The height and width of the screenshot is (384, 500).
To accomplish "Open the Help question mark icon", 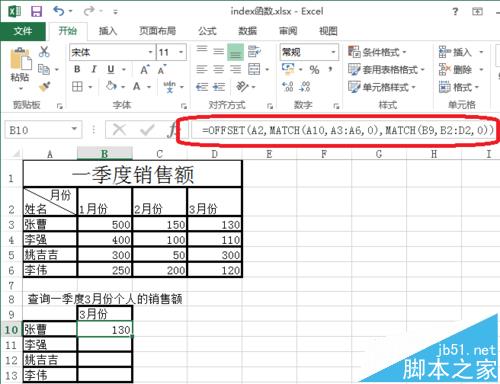I will (x=455, y=12).
